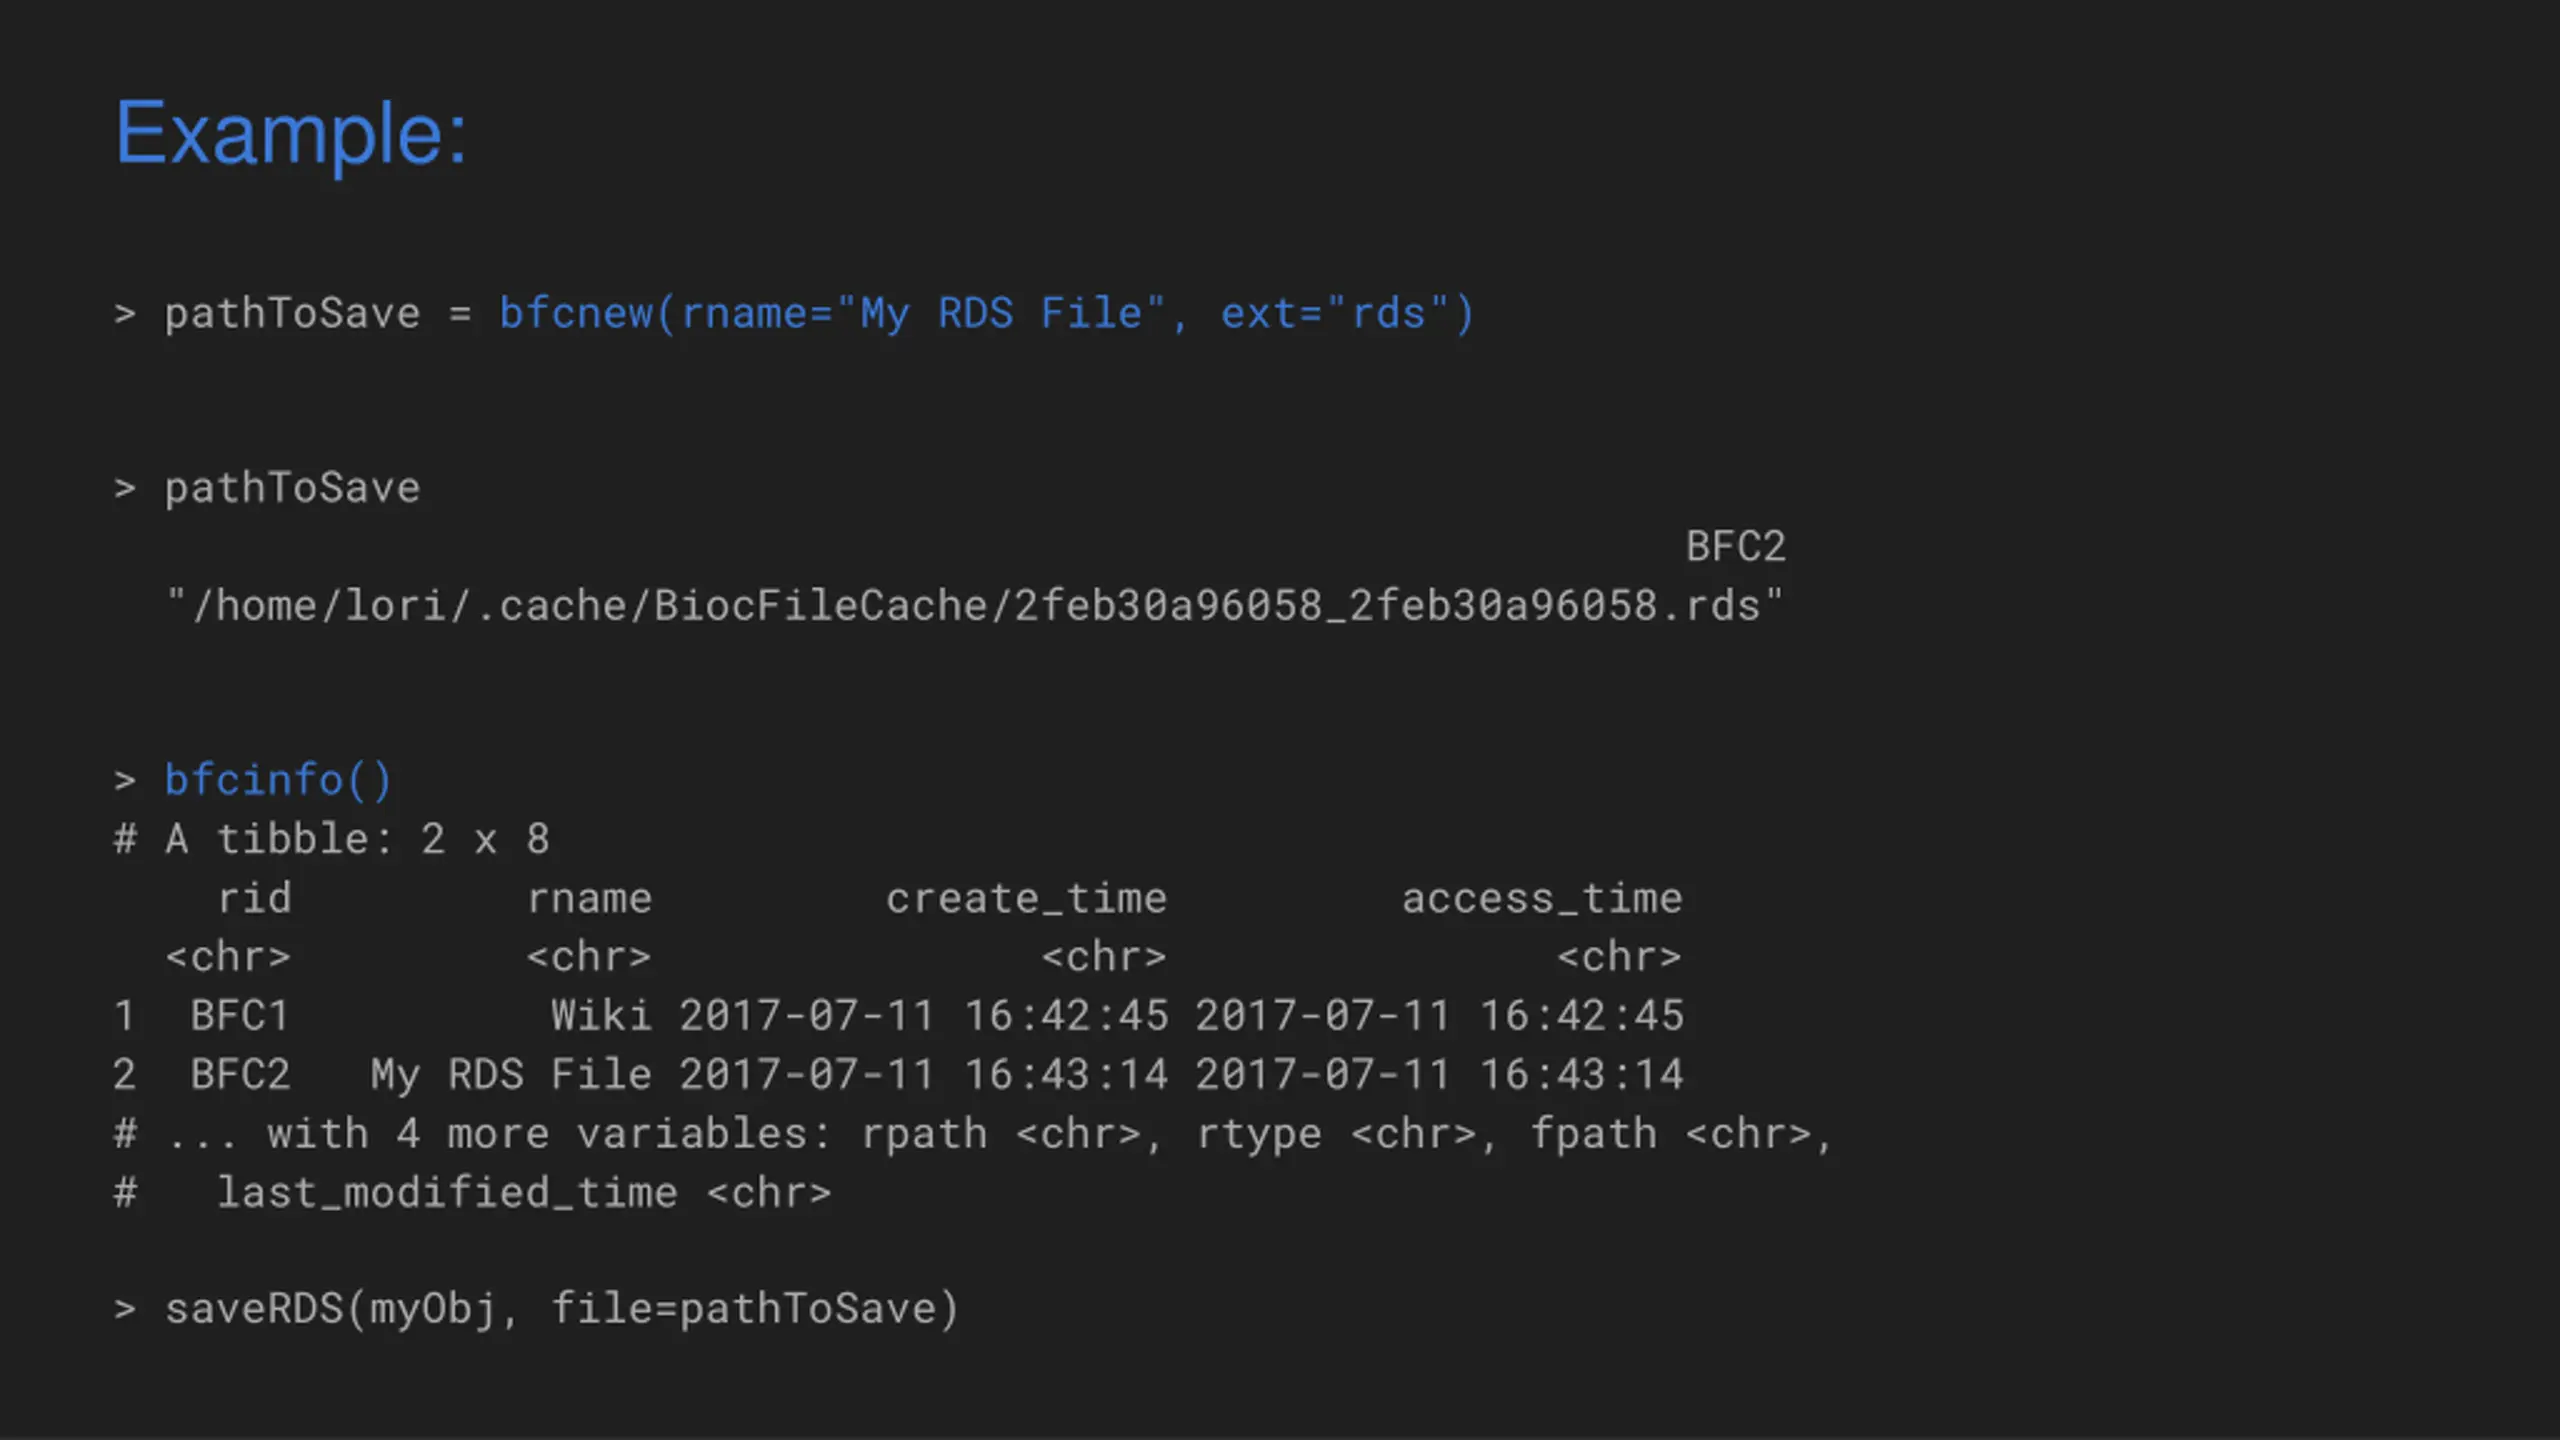The height and width of the screenshot is (1440, 2560).
Task: Click pathToSave in the assignment line
Action: click(x=292, y=314)
